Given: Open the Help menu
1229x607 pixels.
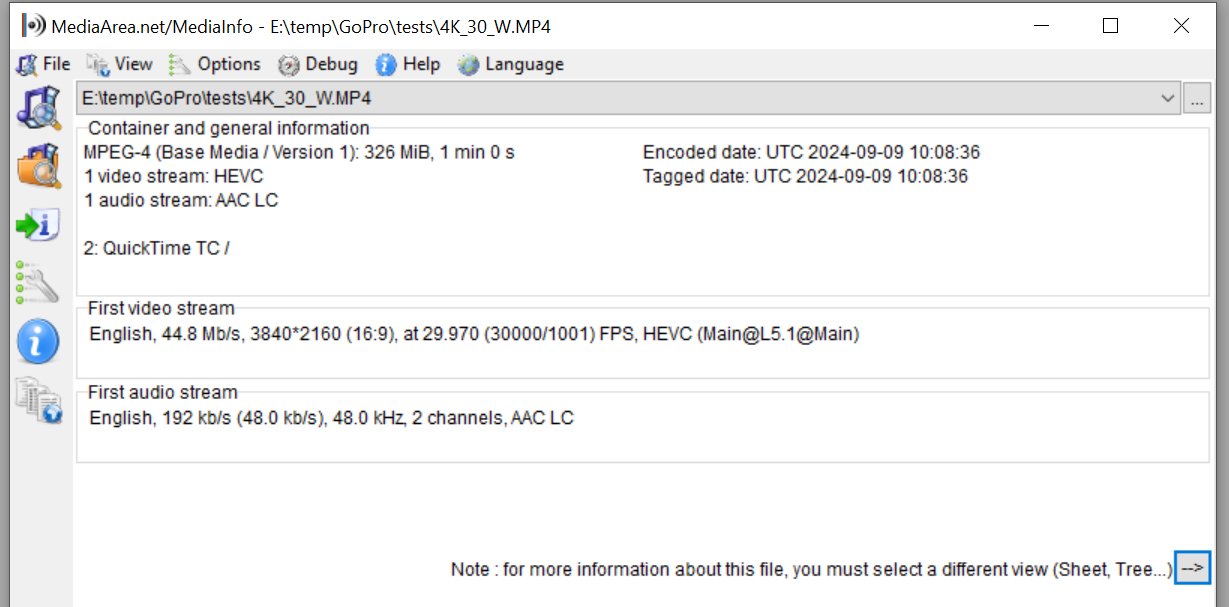Looking at the screenshot, I should pyautogui.click(x=408, y=64).
